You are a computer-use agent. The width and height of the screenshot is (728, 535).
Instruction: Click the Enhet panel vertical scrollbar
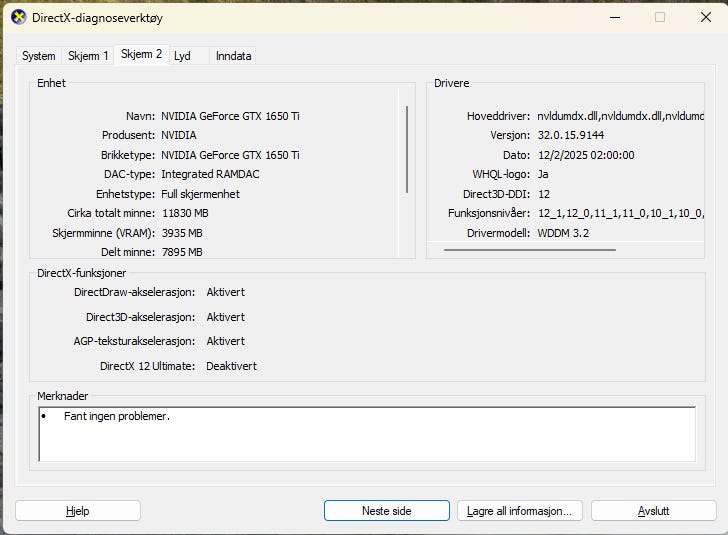pyautogui.click(x=407, y=150)
